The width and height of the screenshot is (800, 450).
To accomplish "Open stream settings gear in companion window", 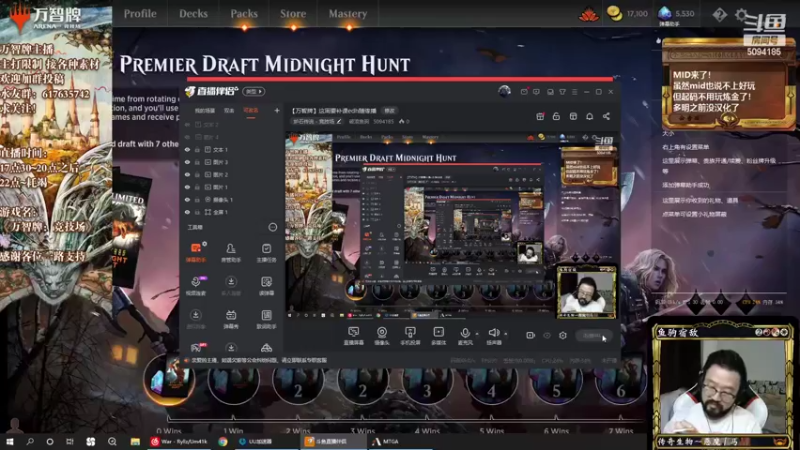I will click(x=563, y=335).
